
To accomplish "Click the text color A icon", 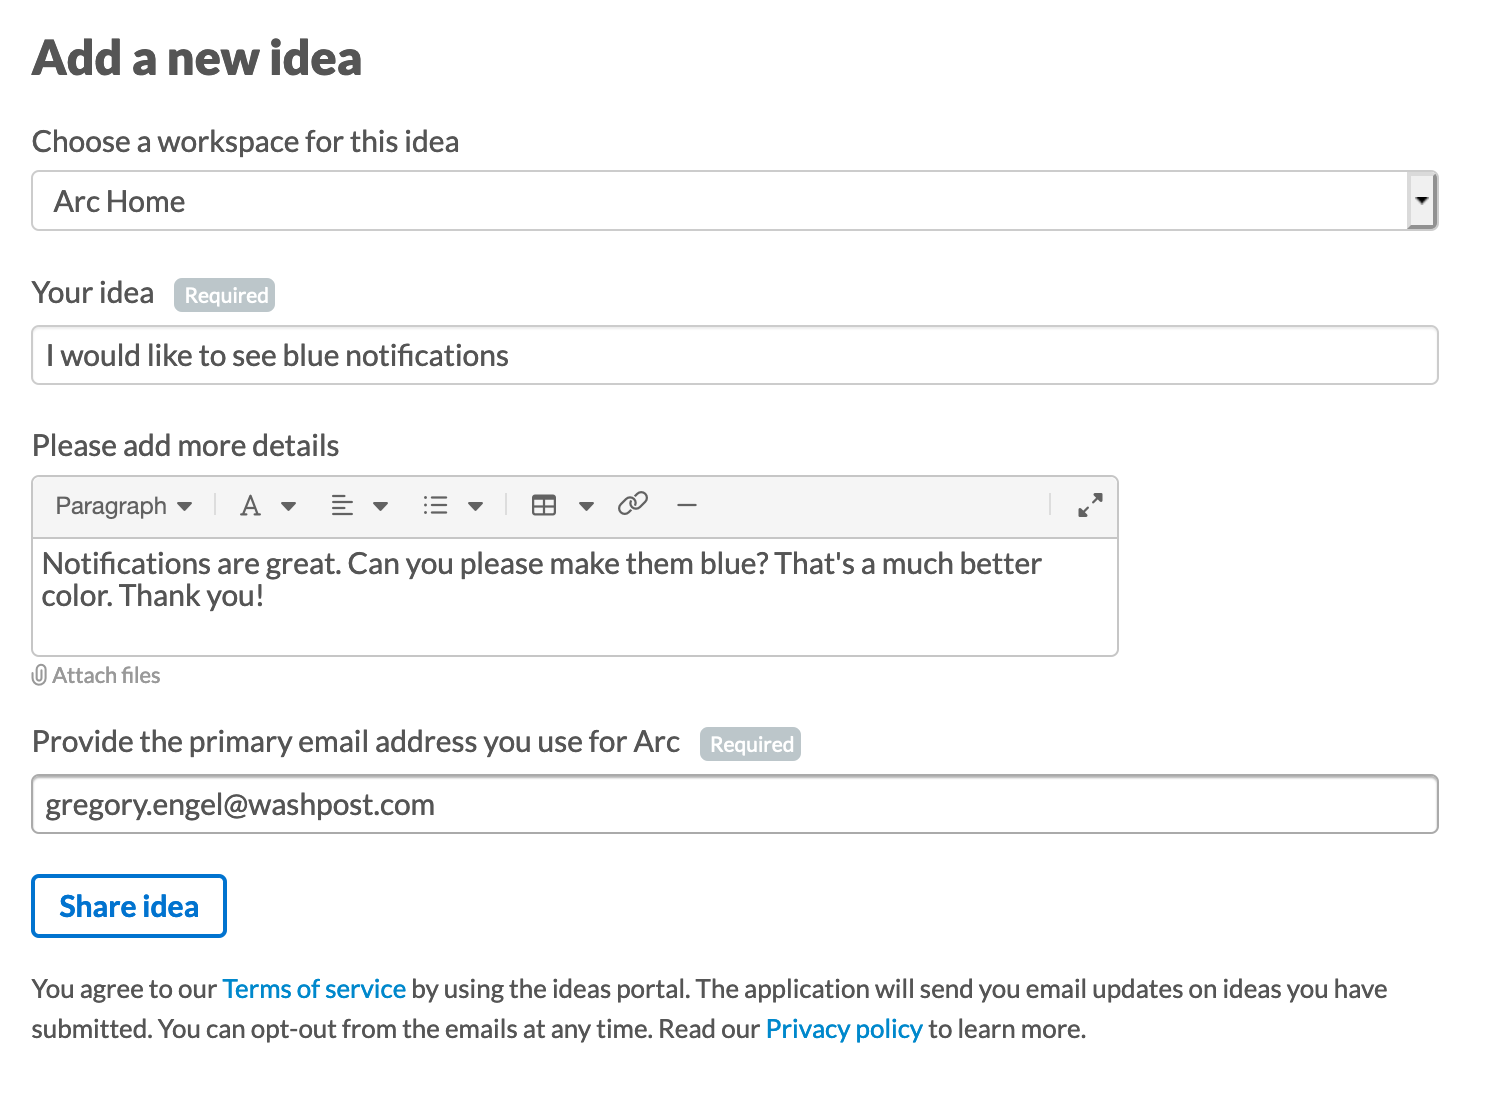I will 250,506.
